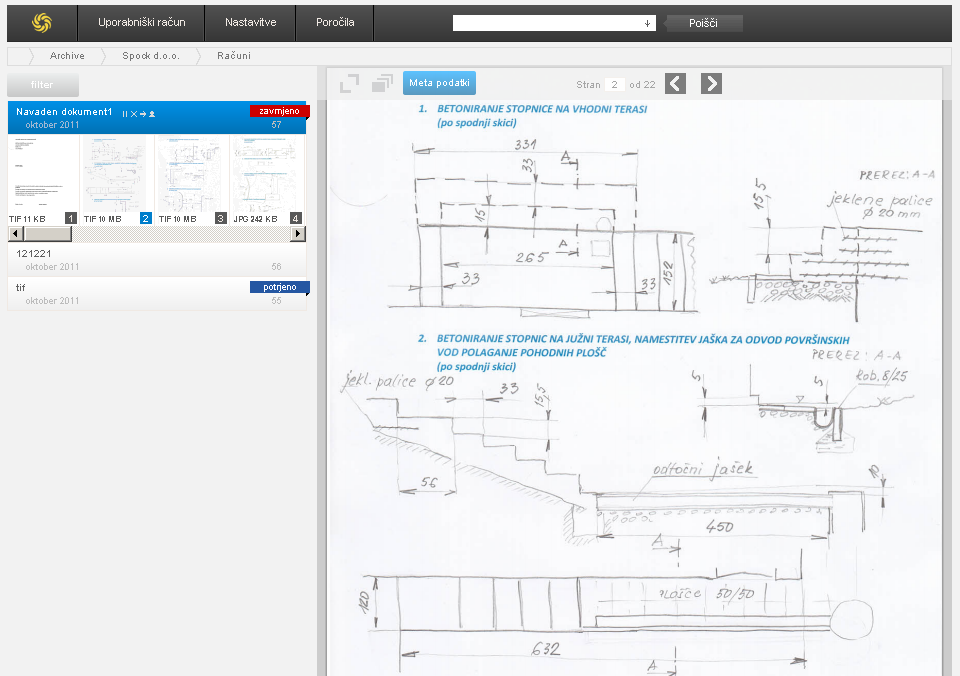Open the search dropdown arrow
This screenshot has width=960, height=676.
(x=647, y=23)
